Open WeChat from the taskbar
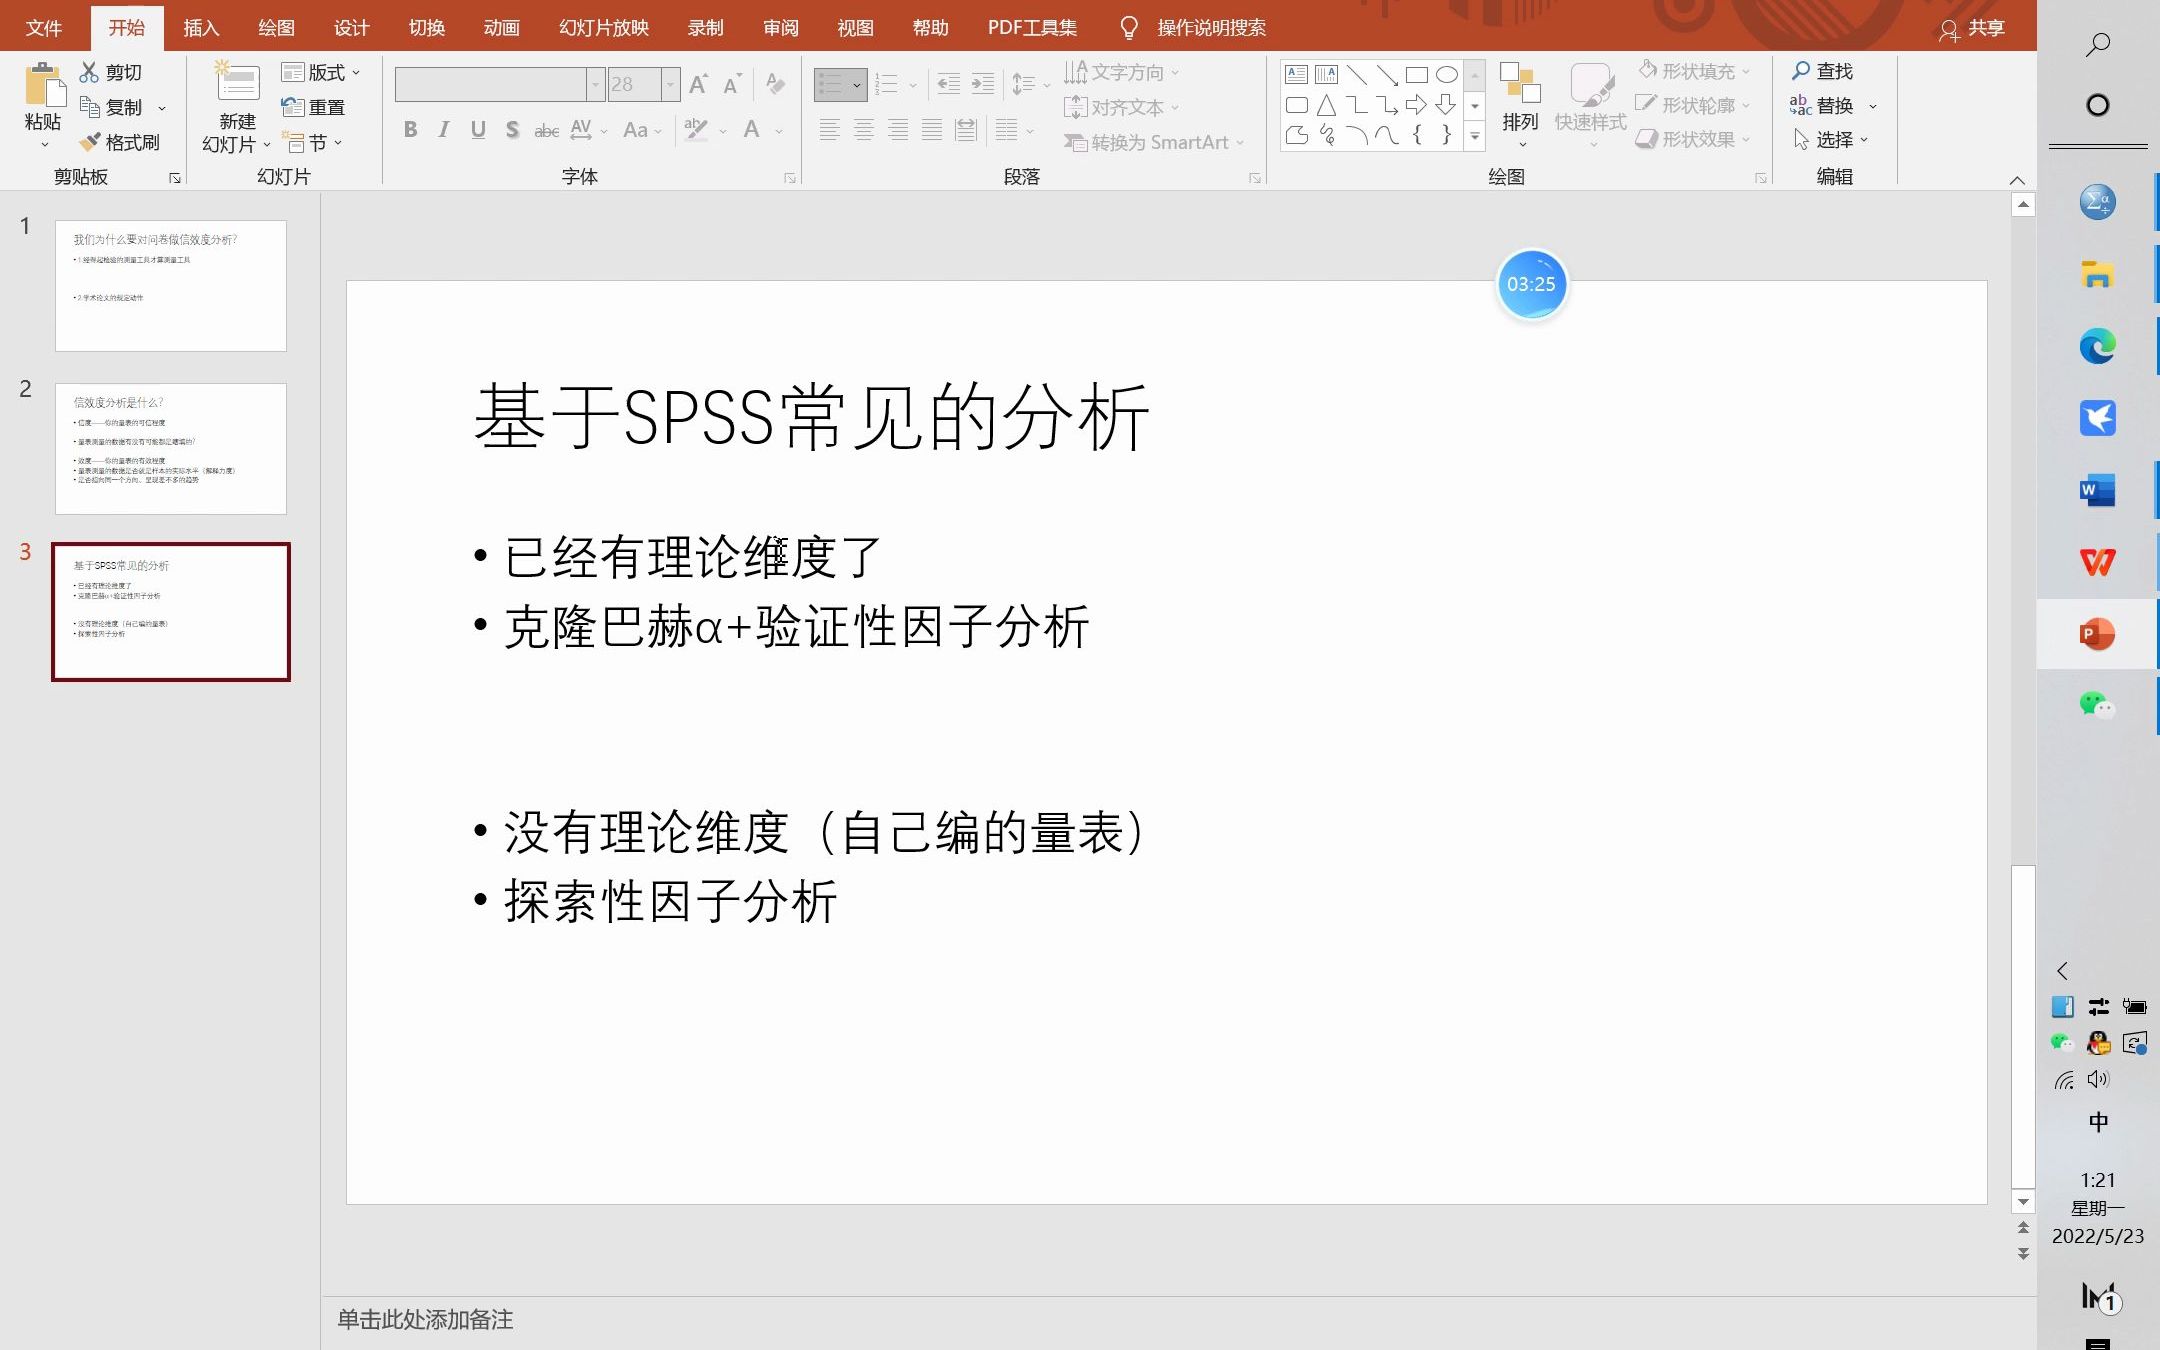The image size is (2160, 1350). (2097, 706)
